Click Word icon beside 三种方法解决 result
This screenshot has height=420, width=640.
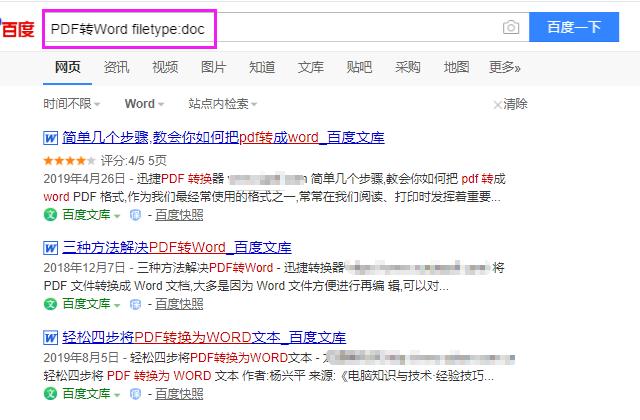(51, 248)
